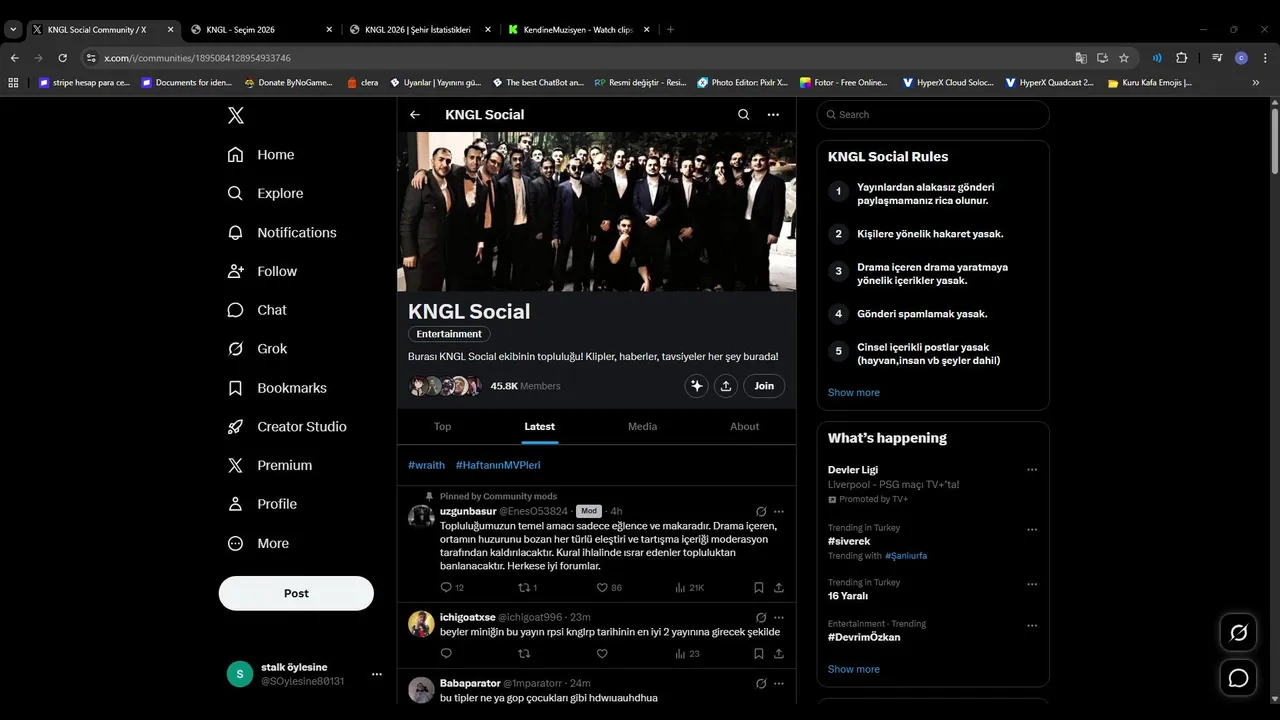Viewport: 1280px width, 720px height.
Task: Repost ichigoatxse's post
Action: [524, 654]
